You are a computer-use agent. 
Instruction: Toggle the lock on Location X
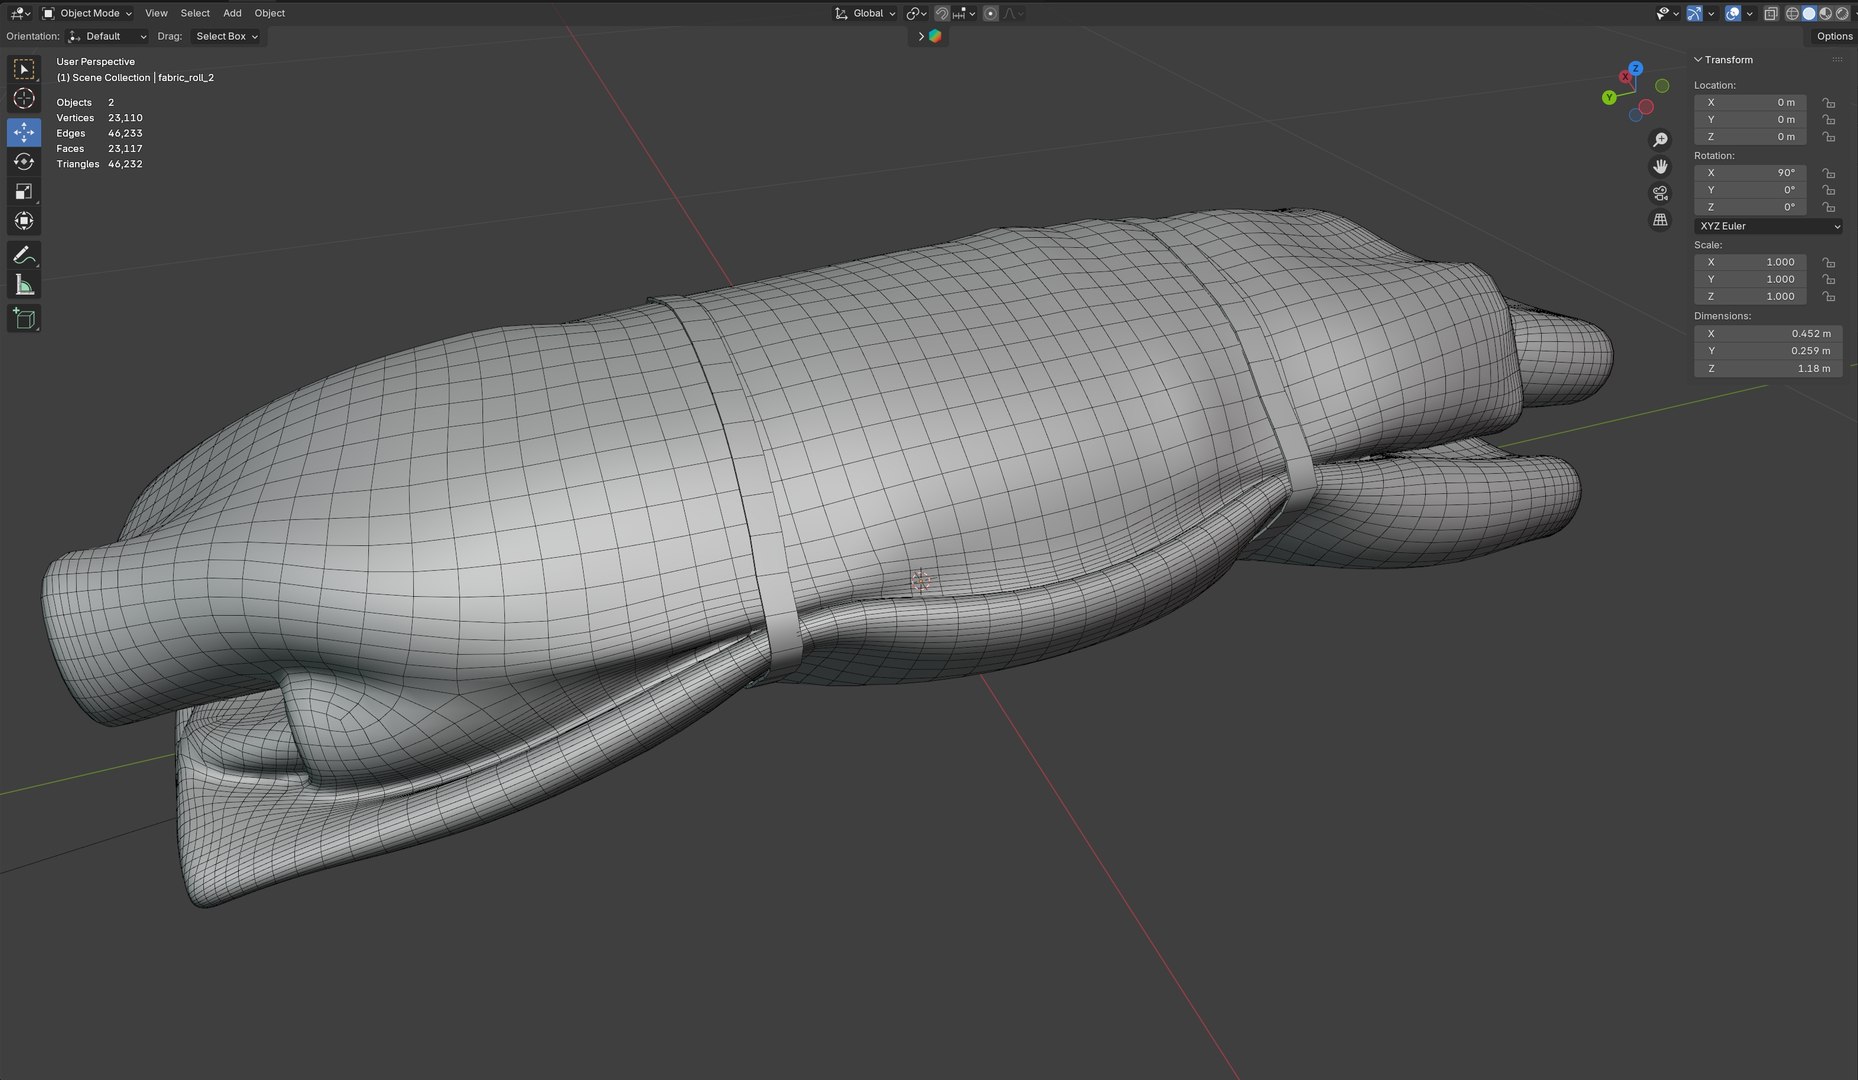[1829, 103]
